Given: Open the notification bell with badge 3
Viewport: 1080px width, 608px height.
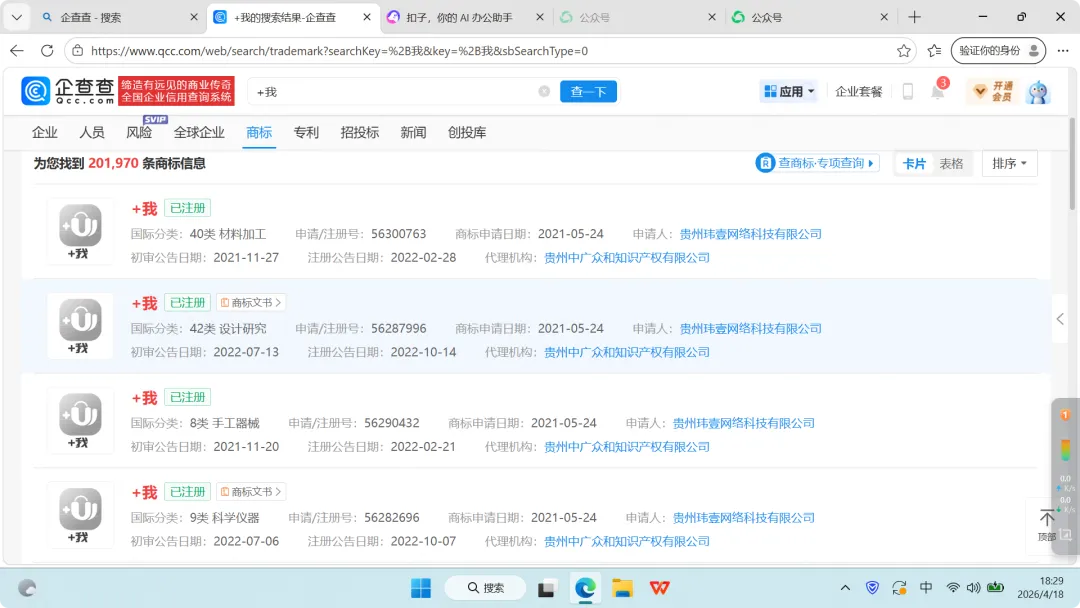Looking at the screenshot, I should (x=938, y=91).
